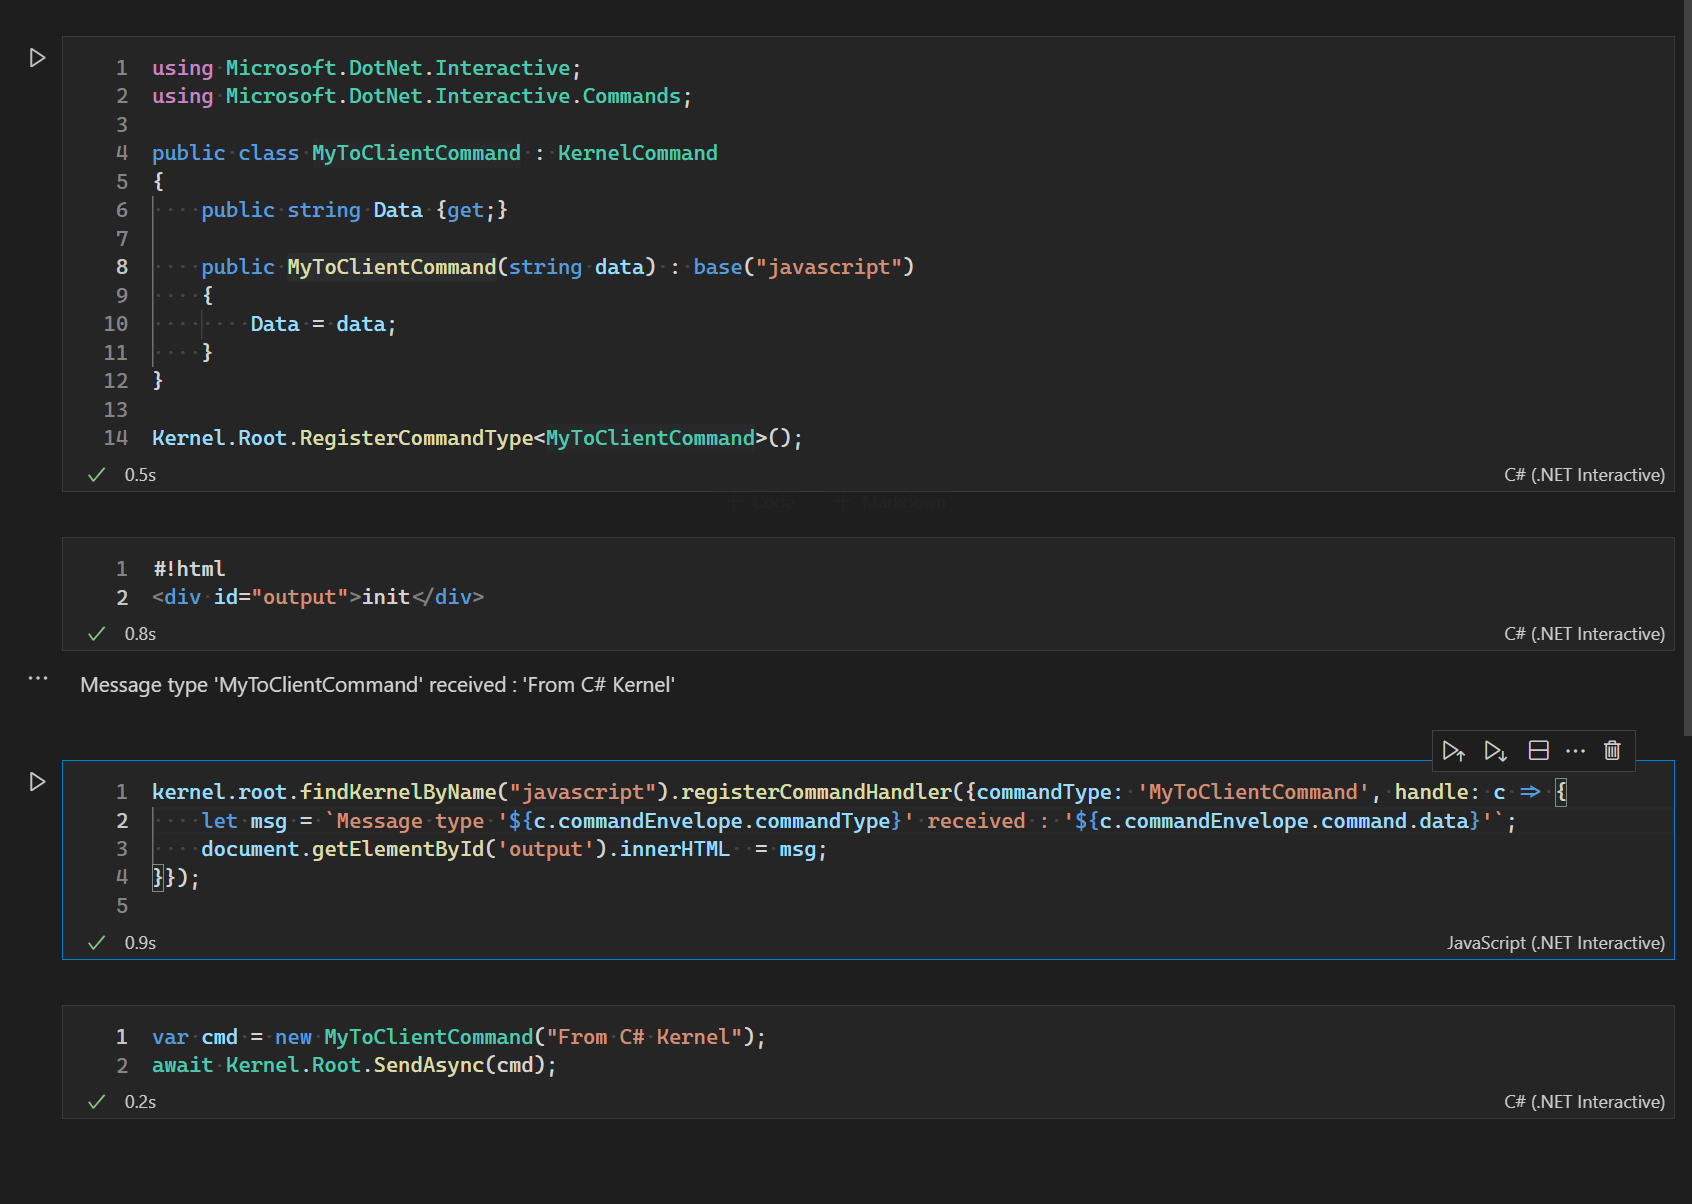Click checkmark next to the 0.2s runtime
Viewport: 1692px width, 1204px height.
pyautogui.click(x=96, y=1101)
